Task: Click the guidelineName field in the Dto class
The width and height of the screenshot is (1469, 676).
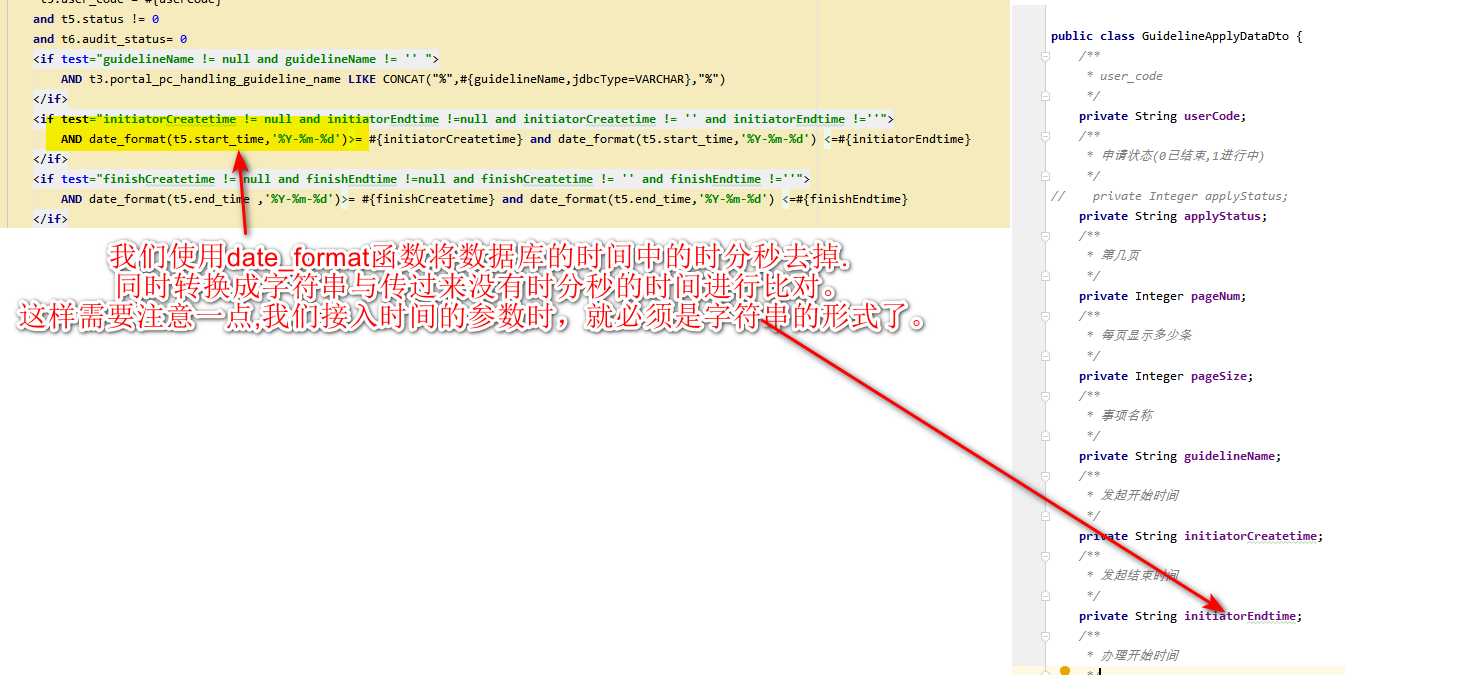Action: (1229, 456)
